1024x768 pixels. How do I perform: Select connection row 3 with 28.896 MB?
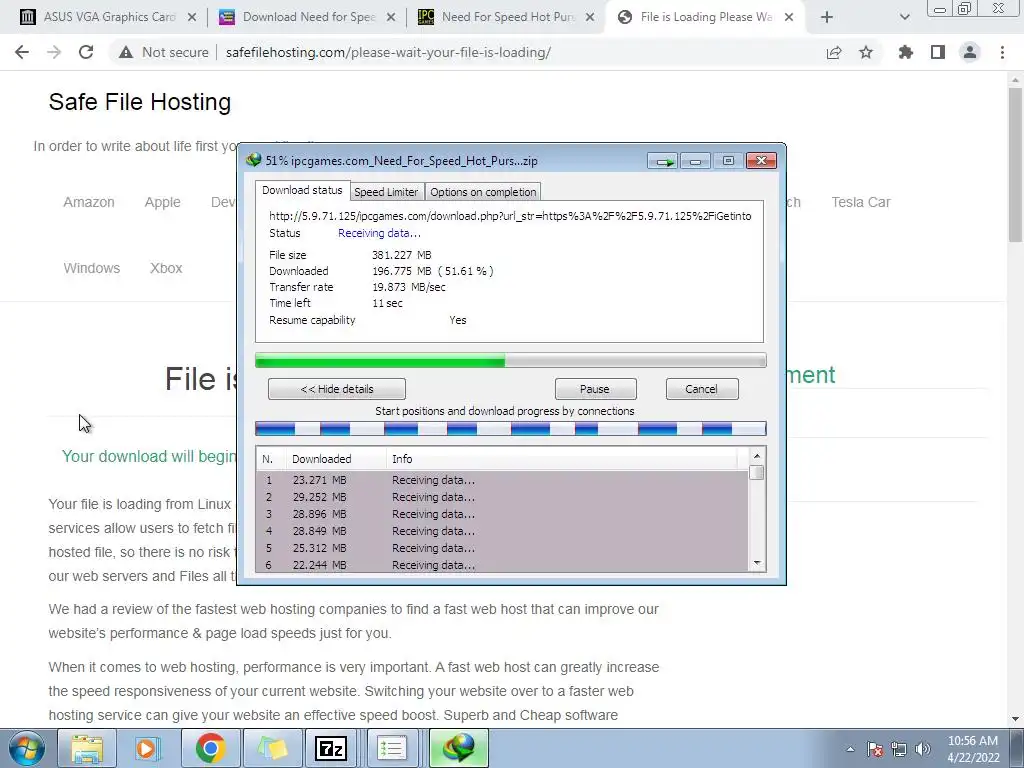(502, 514)
